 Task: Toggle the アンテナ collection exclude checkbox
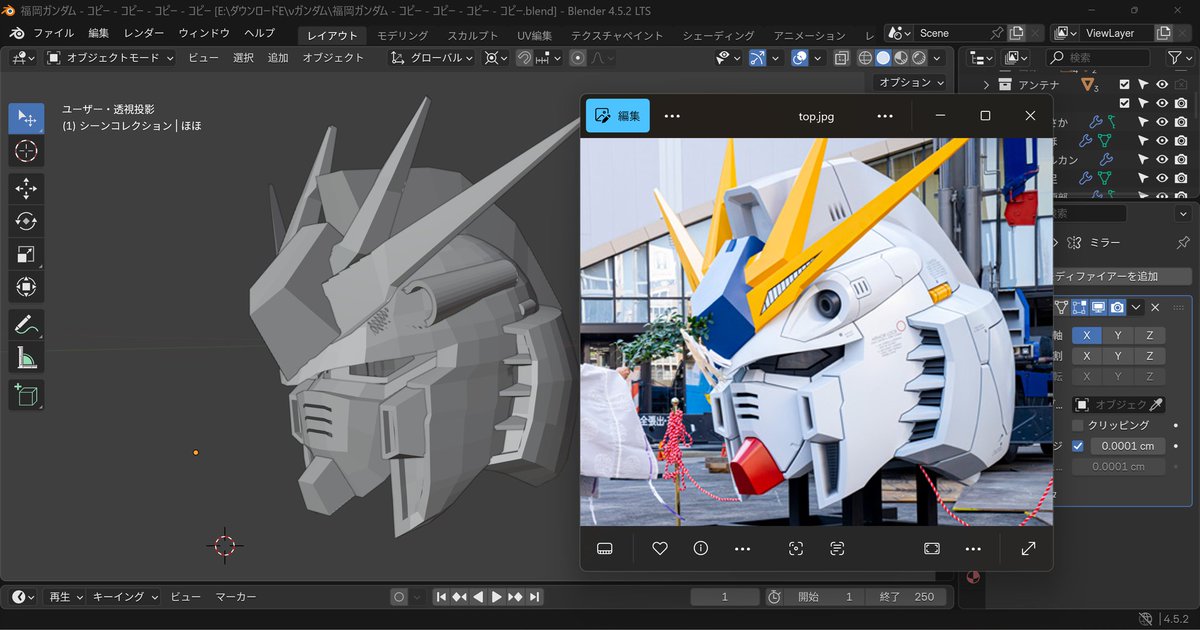click(1125, 85)
